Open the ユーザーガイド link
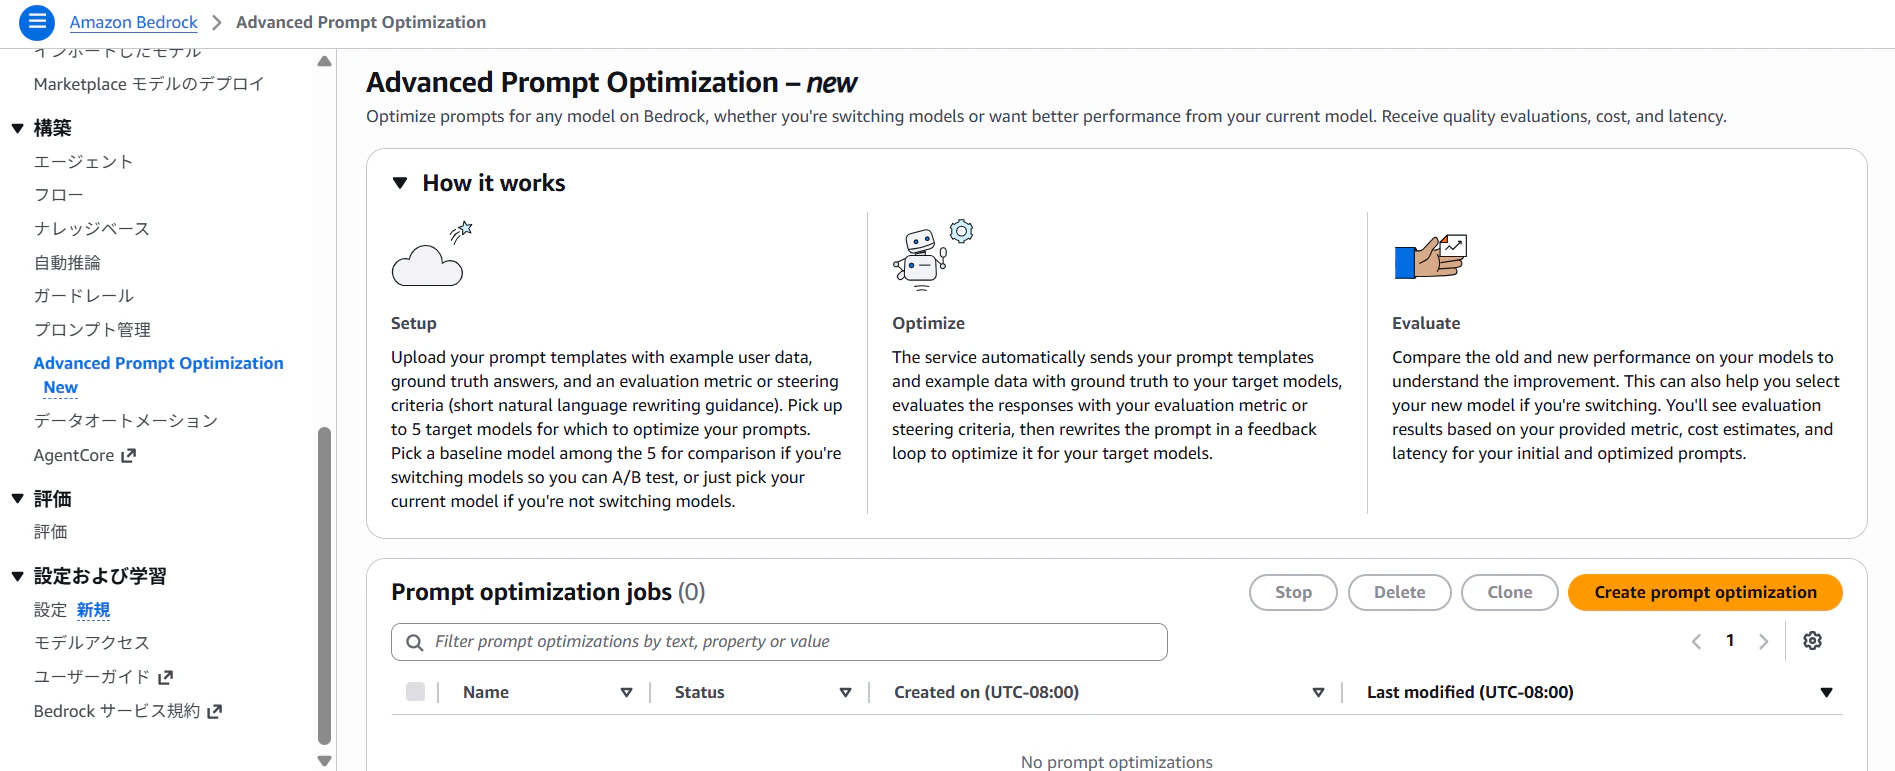Image resolution: width=1895 pixels, height=771 pixels. coord(92,677)
